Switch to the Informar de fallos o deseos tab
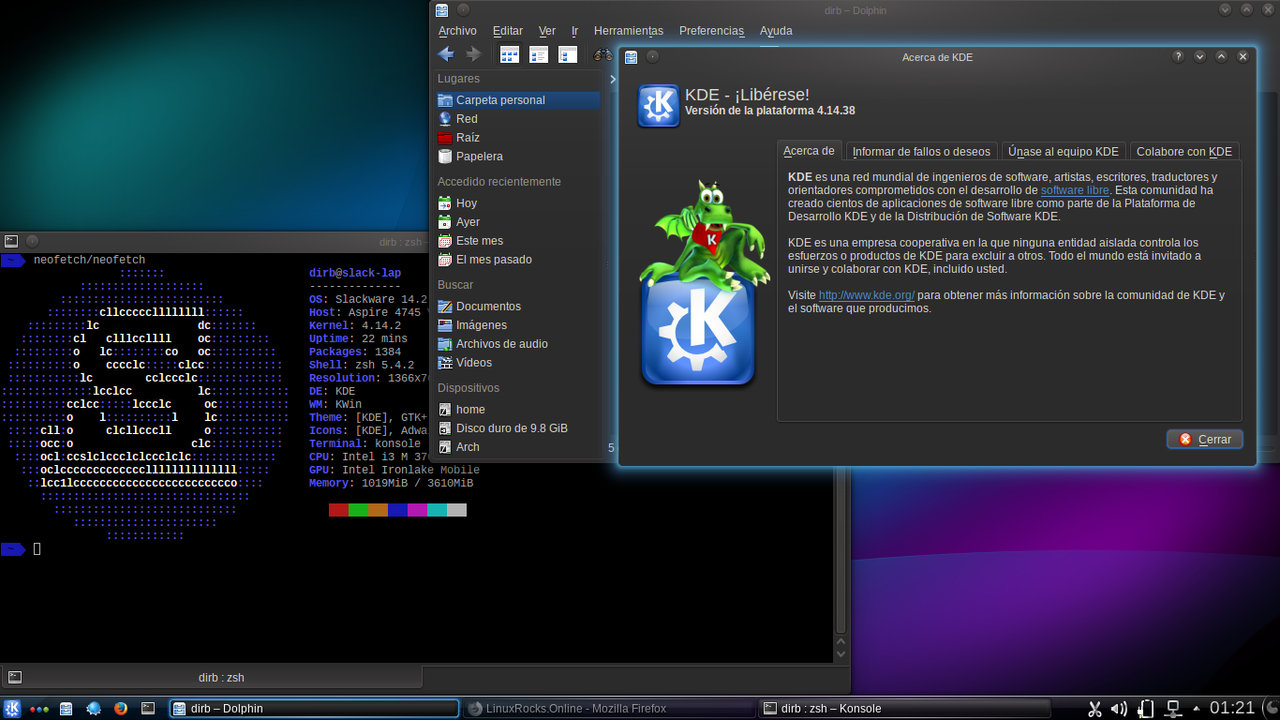 coord(921,152)
